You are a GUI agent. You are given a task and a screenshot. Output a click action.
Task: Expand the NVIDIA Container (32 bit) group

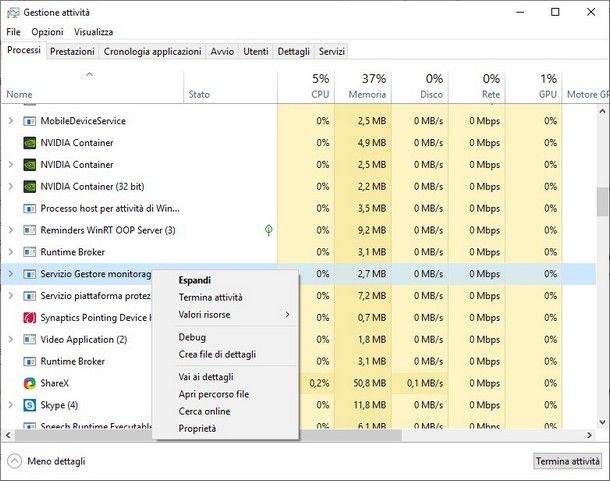click(11, 186)
